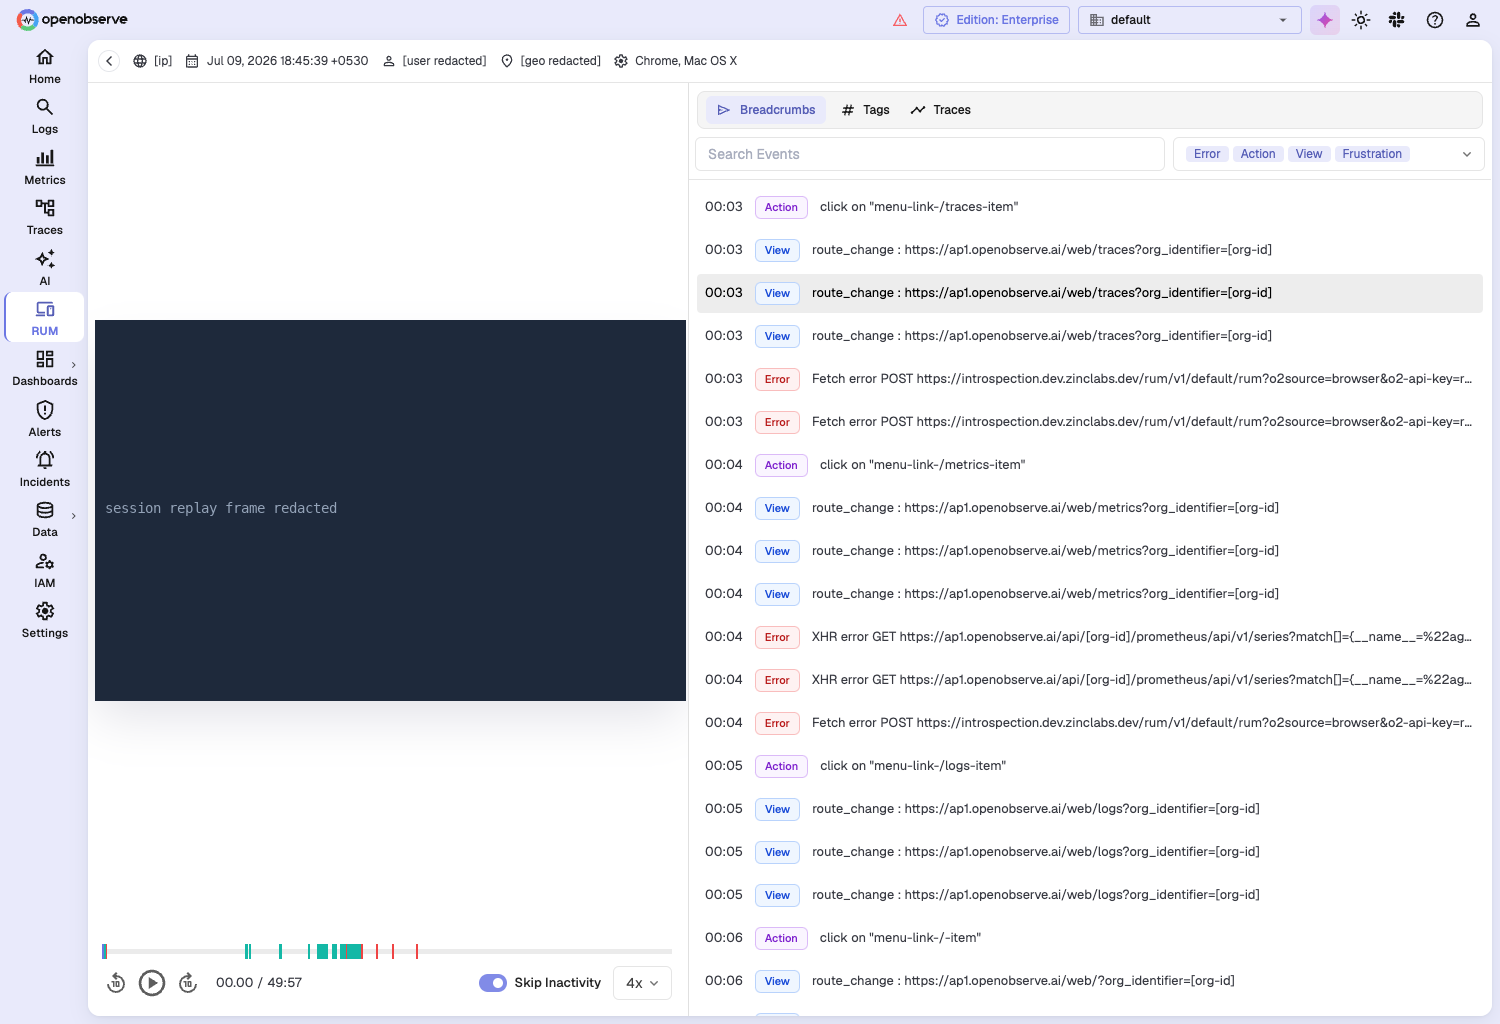Open IAM in the sidebar

[44, 570]
